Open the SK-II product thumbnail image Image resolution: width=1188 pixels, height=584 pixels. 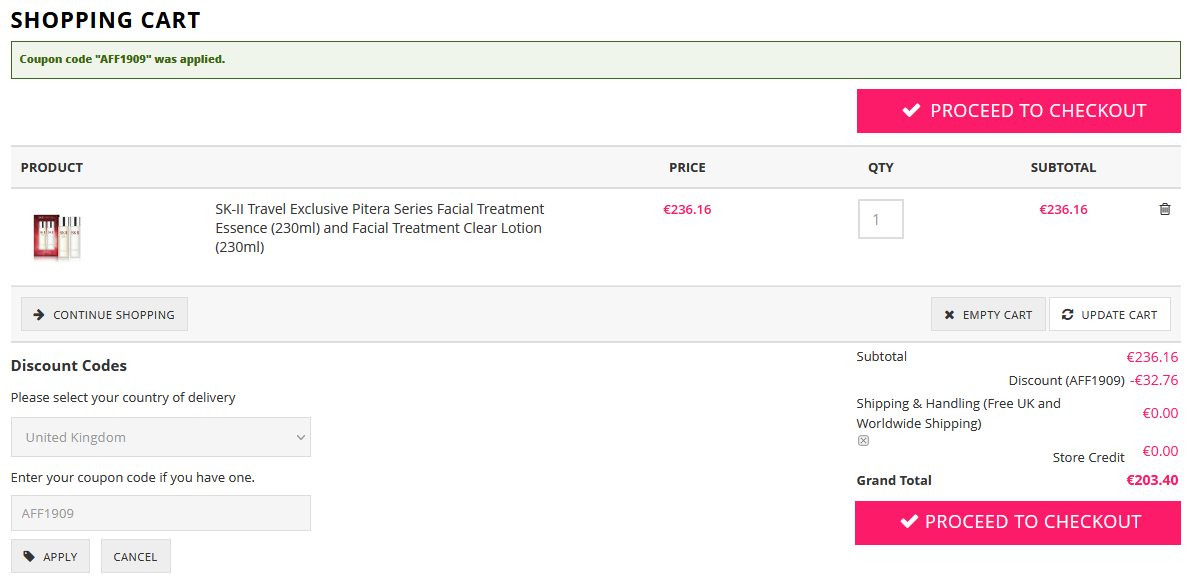(57, 237)
